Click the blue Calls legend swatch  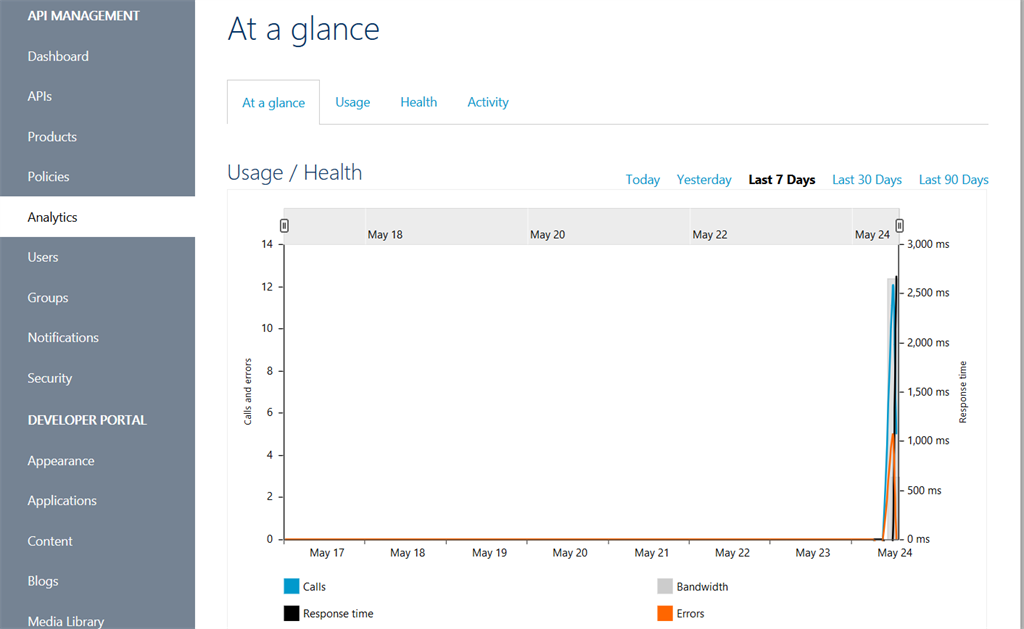coord(292,587)
